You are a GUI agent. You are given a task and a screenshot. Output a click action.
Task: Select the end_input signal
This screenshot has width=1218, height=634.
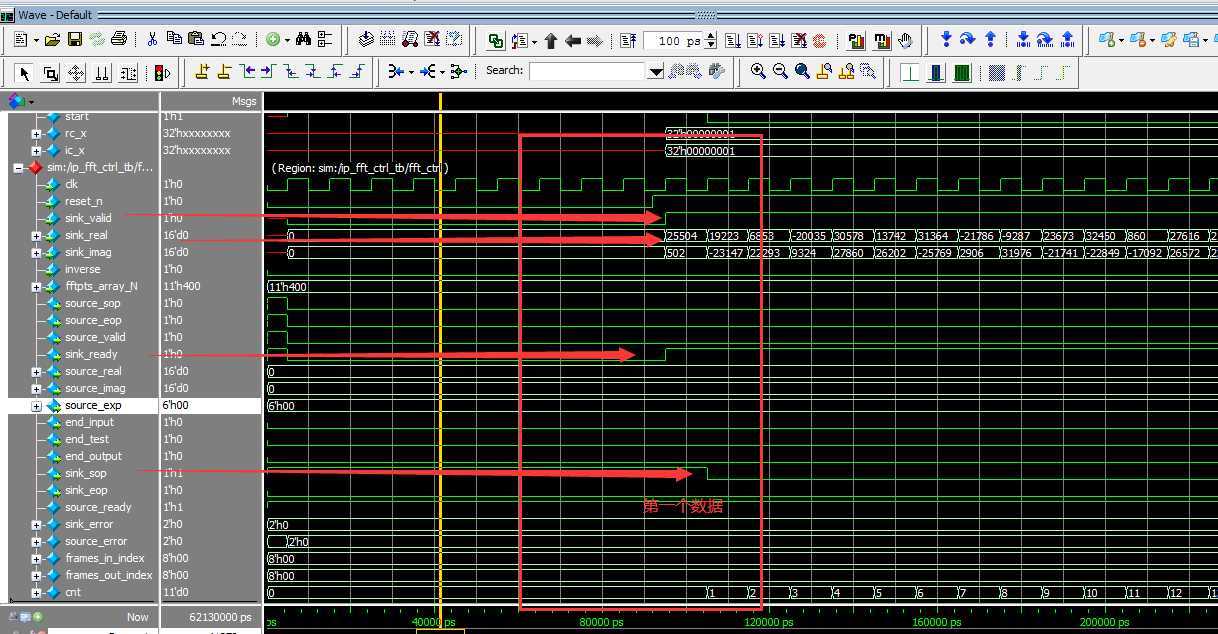click(89, 422)
